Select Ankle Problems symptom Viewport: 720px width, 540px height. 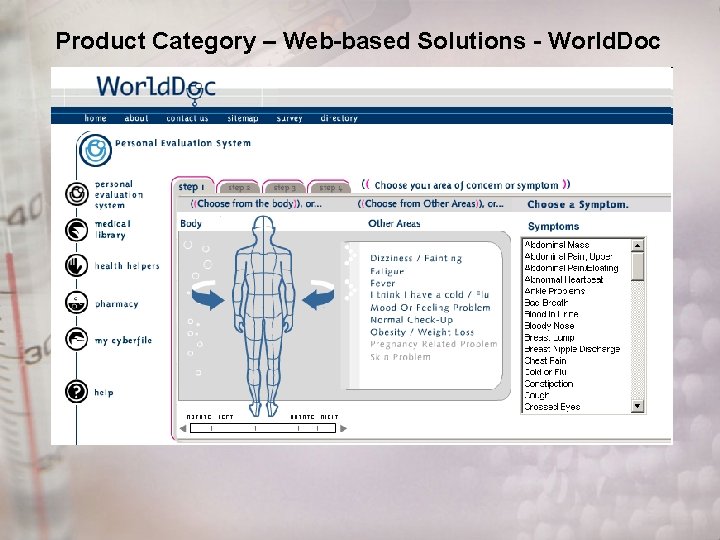coord(554,291)
